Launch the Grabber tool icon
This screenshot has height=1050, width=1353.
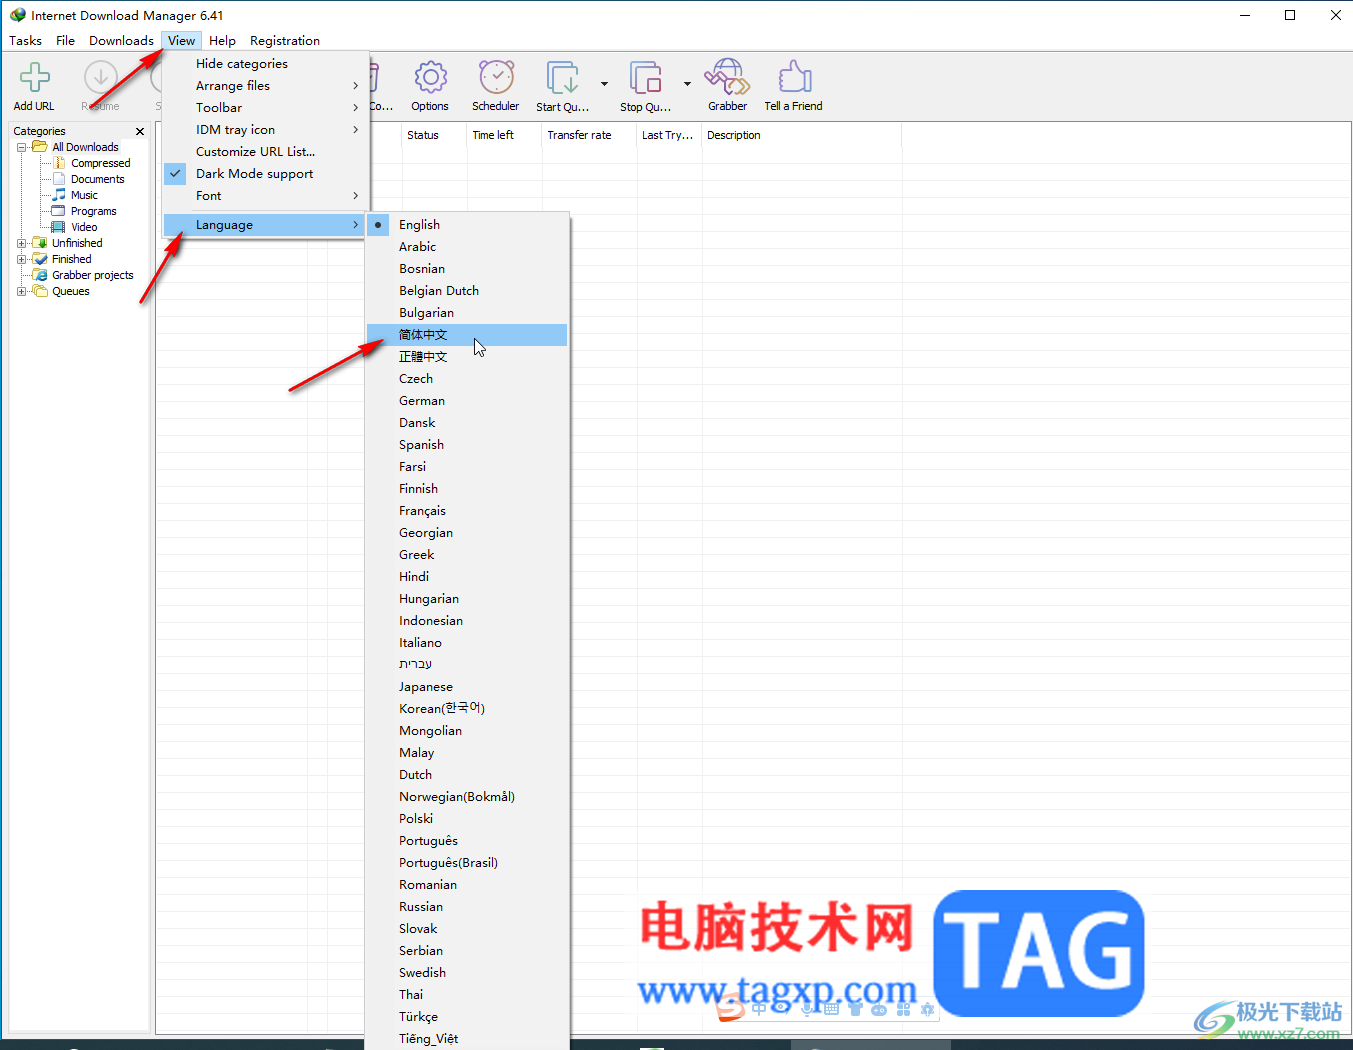click(x=727, y=78)
